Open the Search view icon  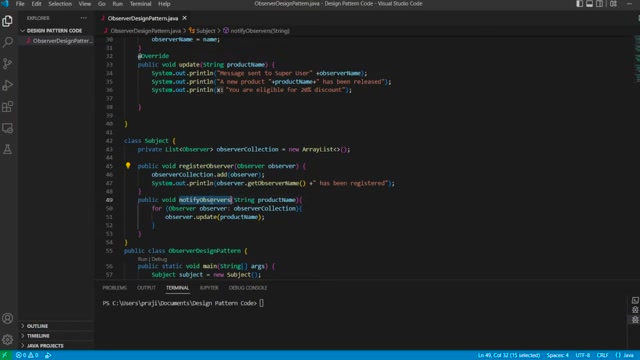(7, 42)
